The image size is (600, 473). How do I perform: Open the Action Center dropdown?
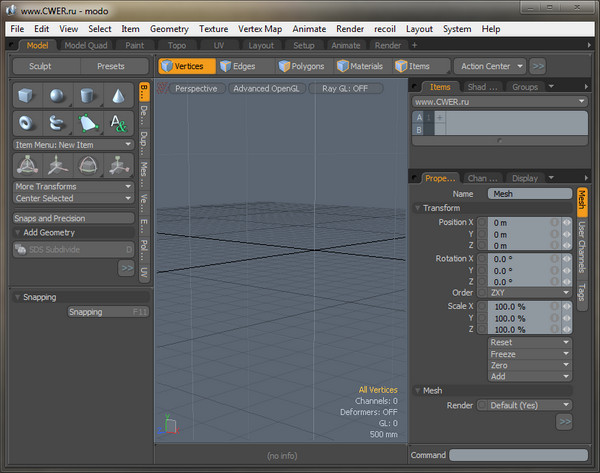(490, 66)
